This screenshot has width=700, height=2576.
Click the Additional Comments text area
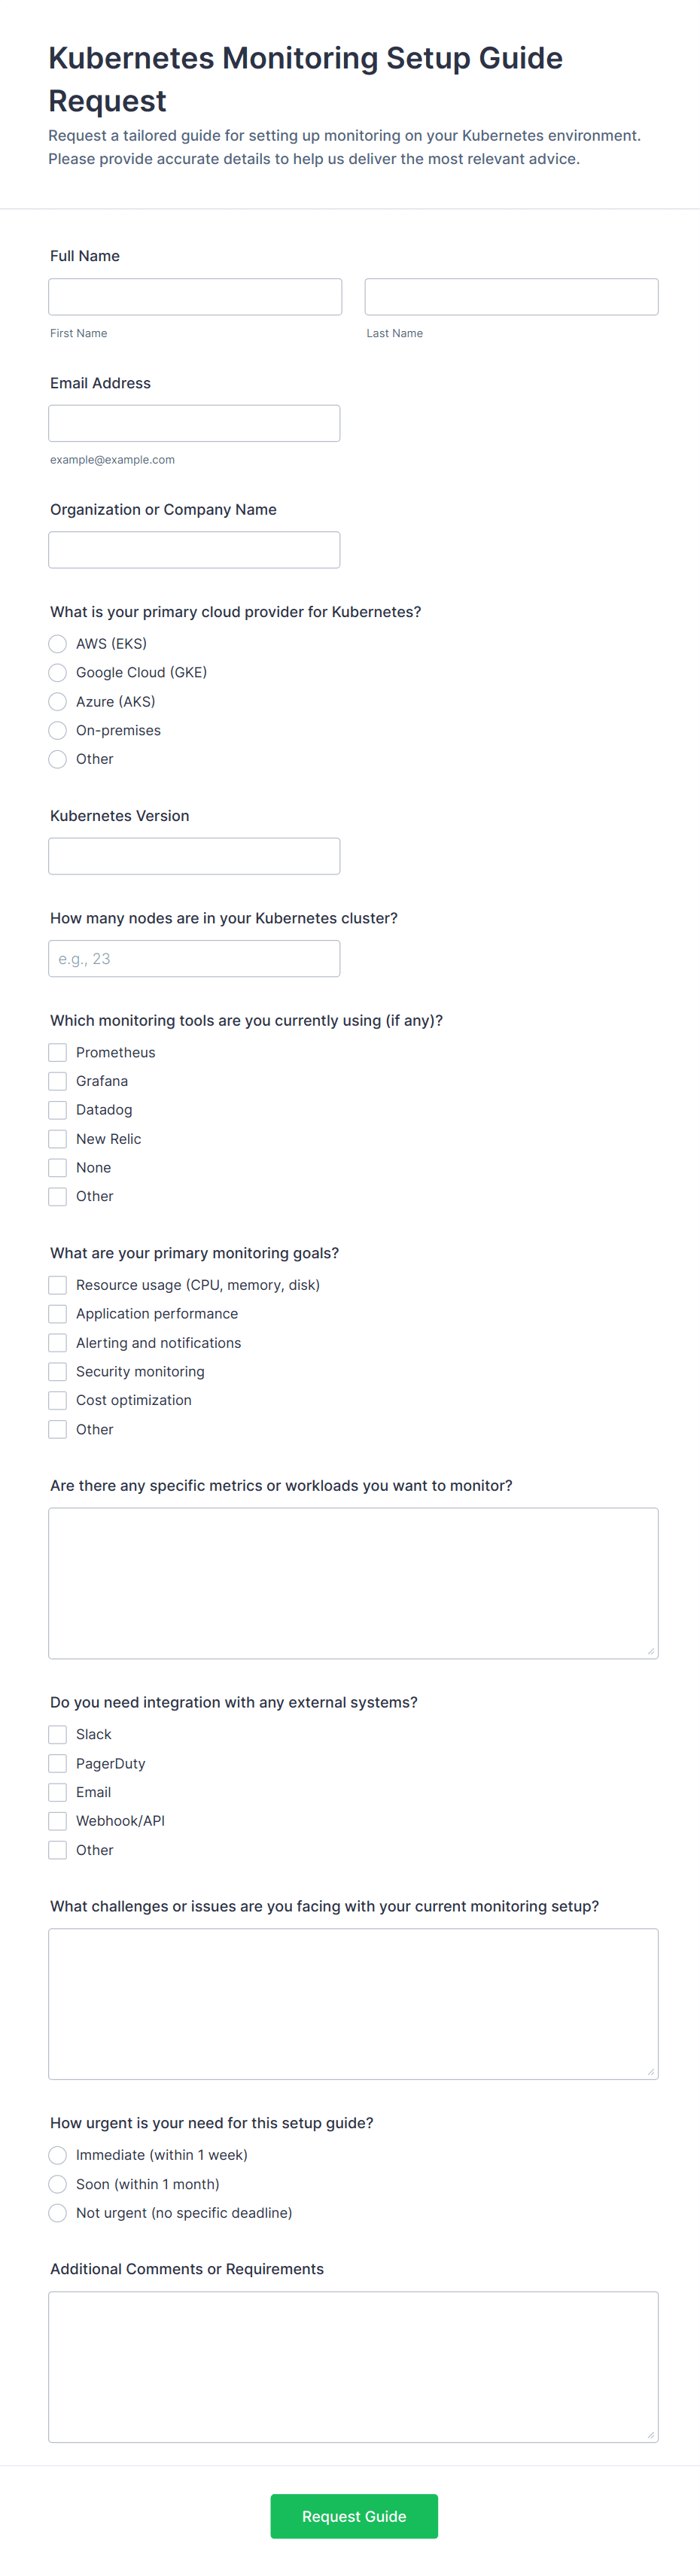tap(353, 2366)
